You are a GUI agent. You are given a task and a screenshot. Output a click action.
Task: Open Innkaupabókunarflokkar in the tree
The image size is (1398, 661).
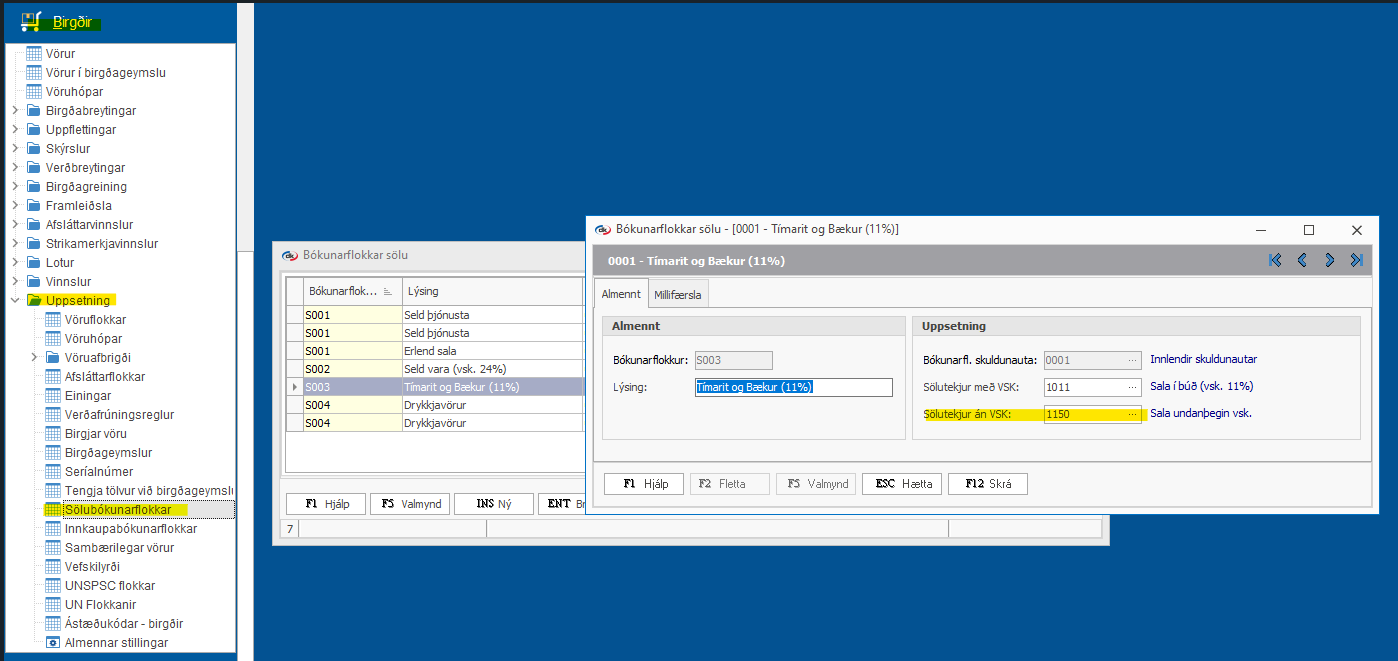pyautogui.click(x=130, y=529)
